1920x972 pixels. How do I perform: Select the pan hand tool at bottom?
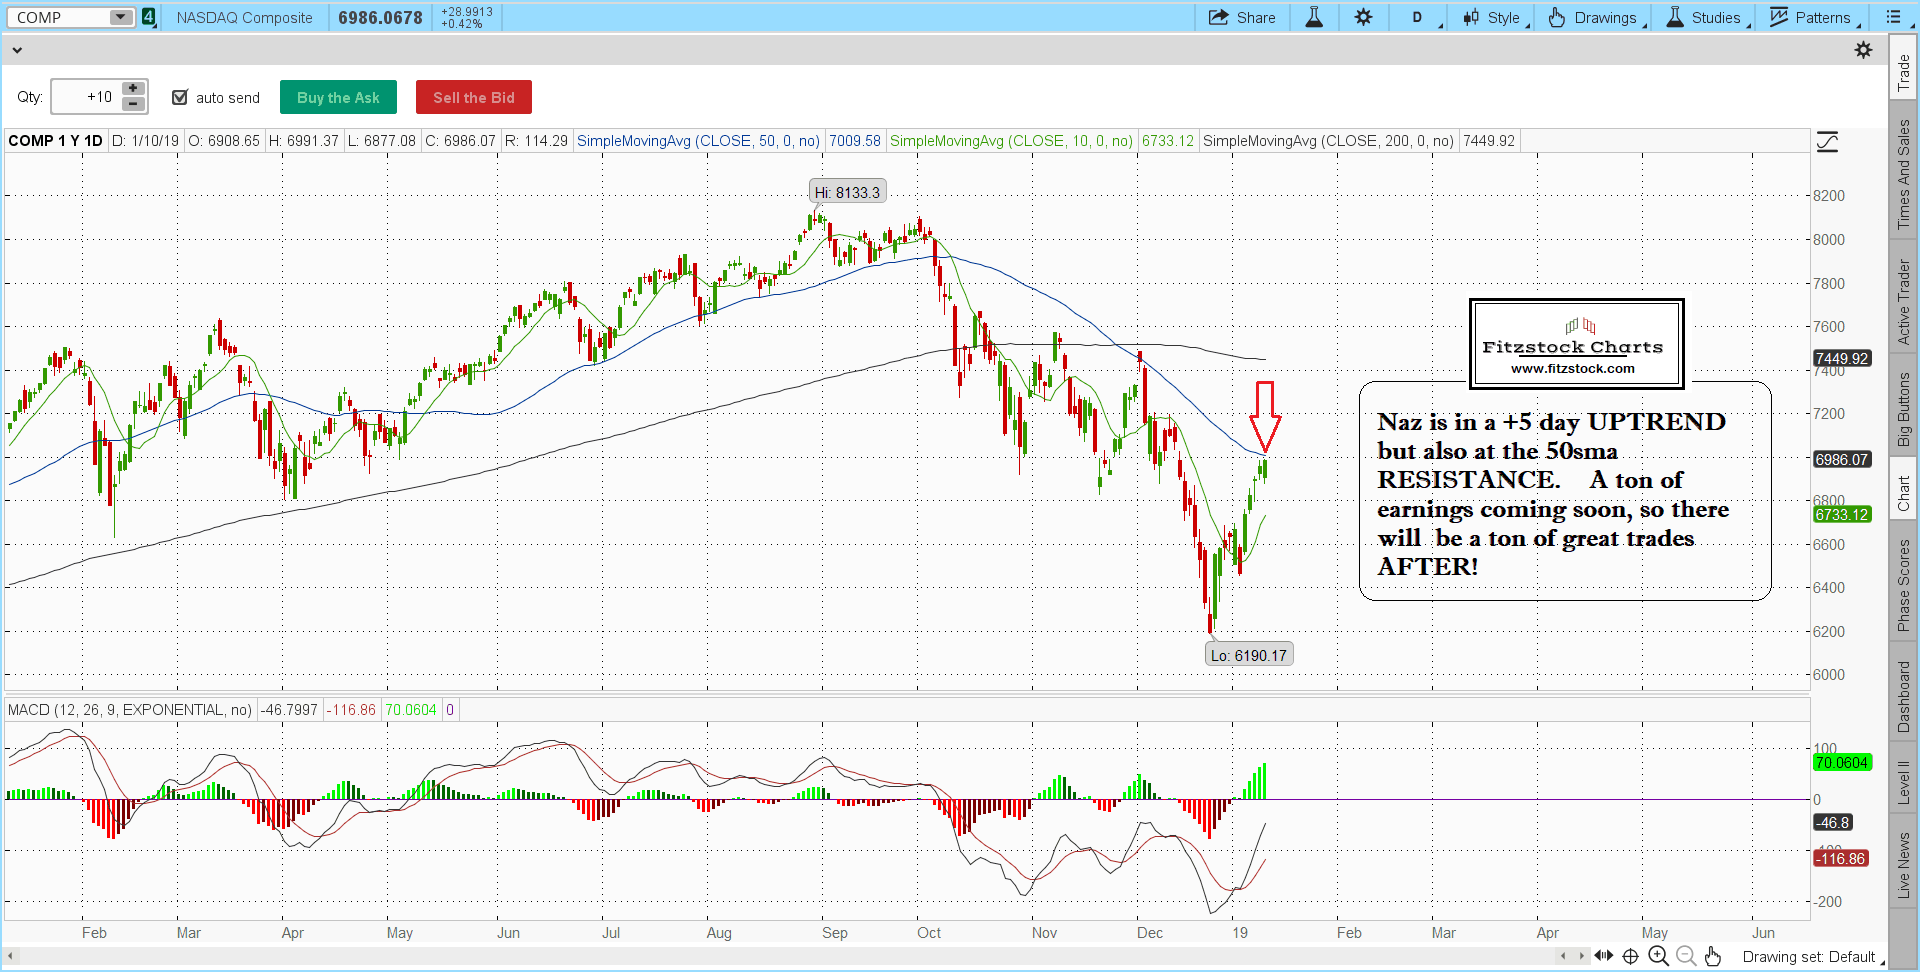click(x=1713, y=956)
